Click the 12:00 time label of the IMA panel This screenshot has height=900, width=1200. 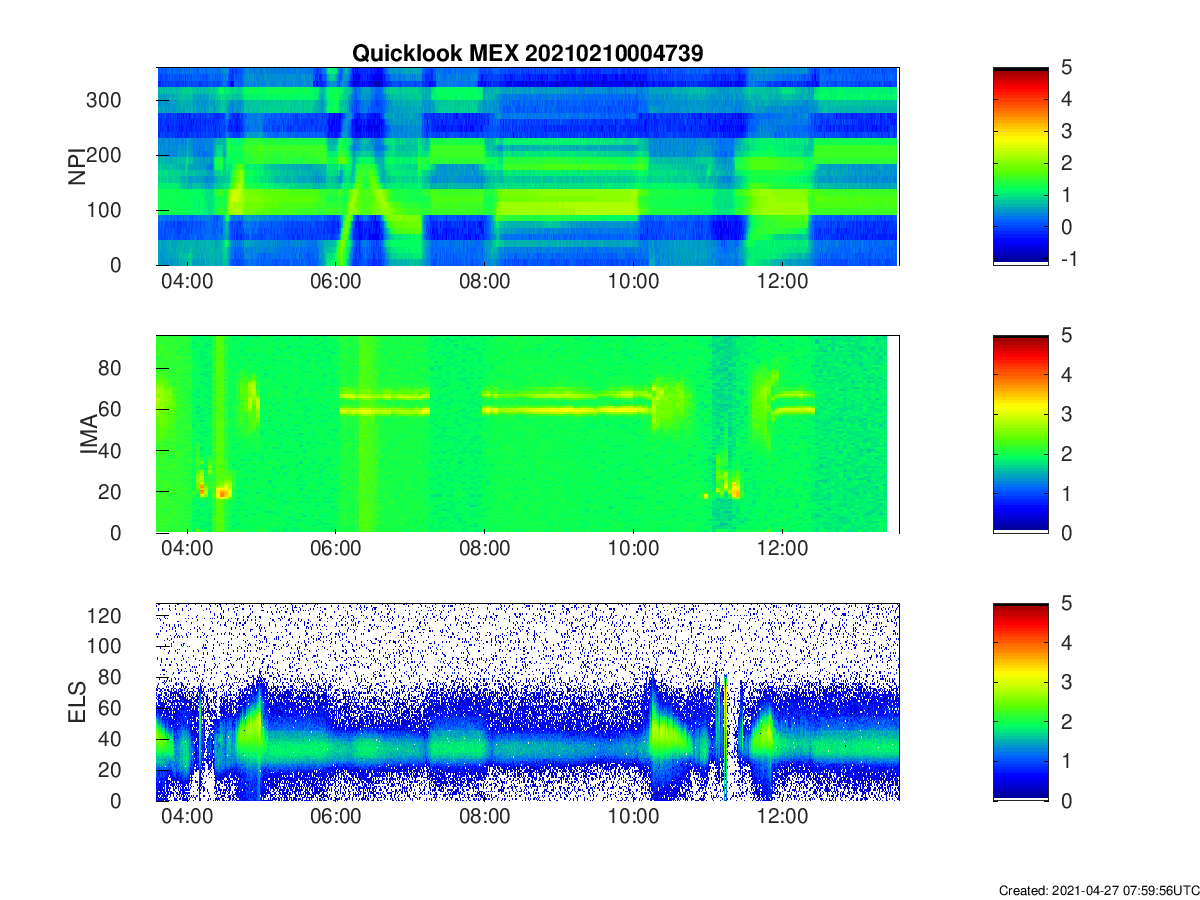coord(782,550)
